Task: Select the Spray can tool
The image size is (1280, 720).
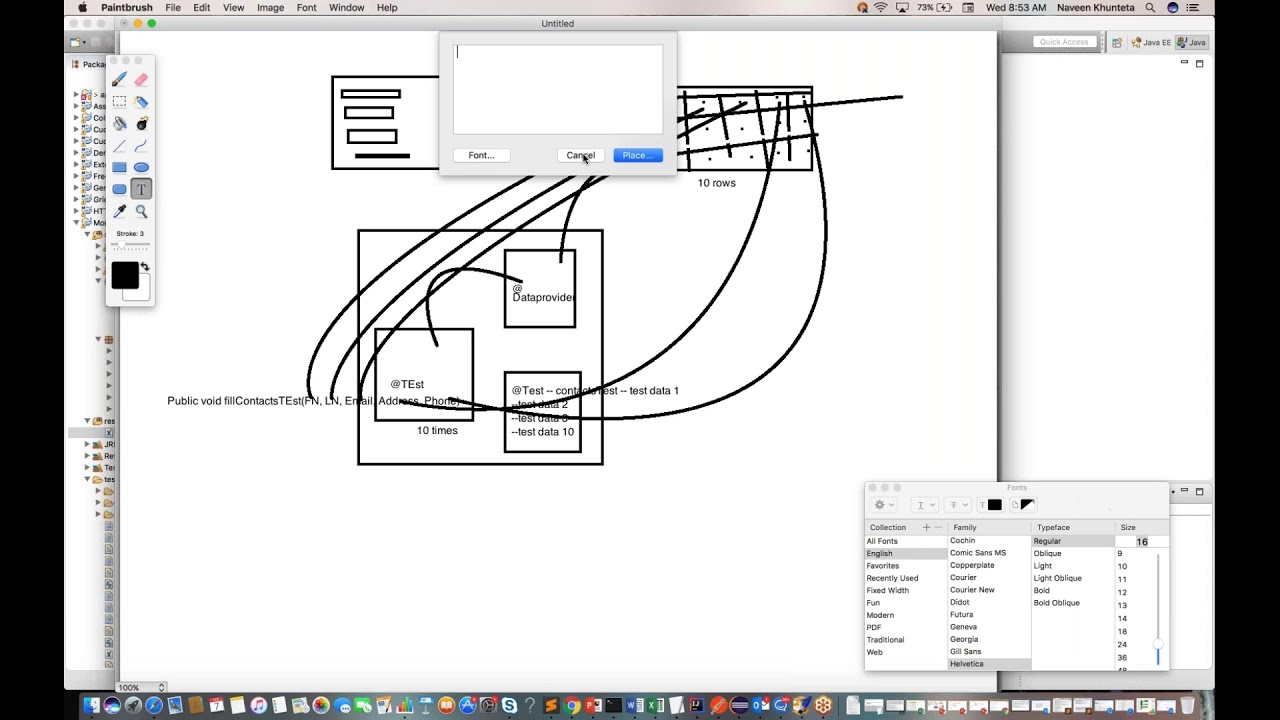Action: coord(141,102)
